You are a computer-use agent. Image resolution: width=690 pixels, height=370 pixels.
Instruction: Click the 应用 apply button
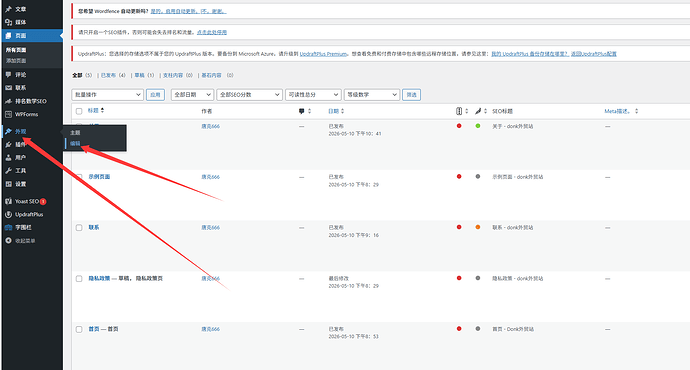point(155,95)
